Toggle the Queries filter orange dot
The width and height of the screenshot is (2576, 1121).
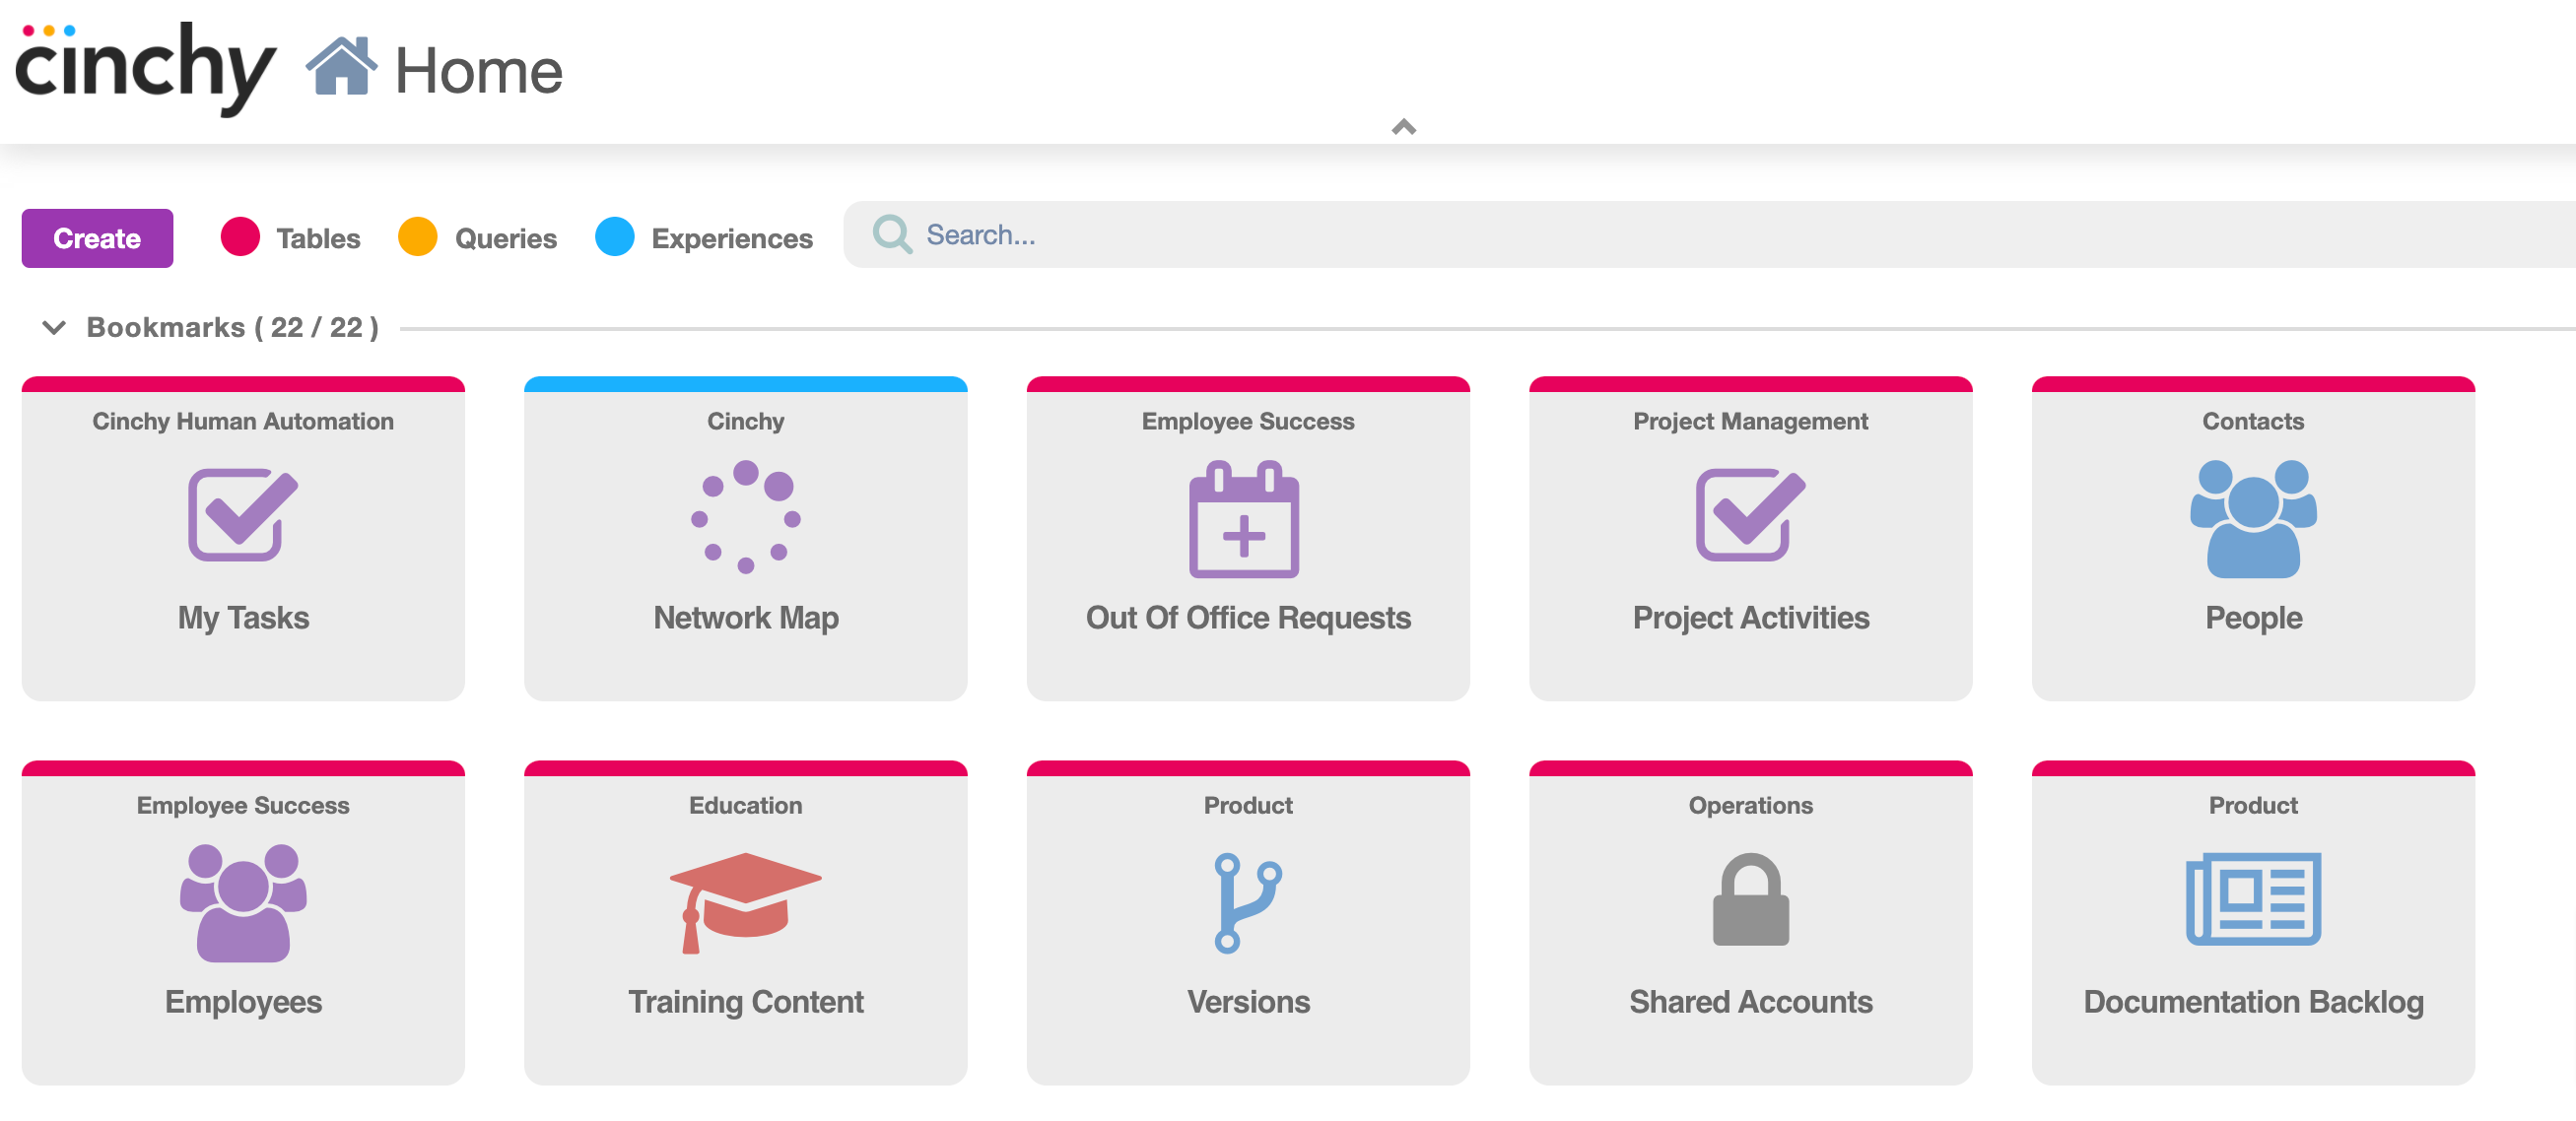[x=418, y=237]
